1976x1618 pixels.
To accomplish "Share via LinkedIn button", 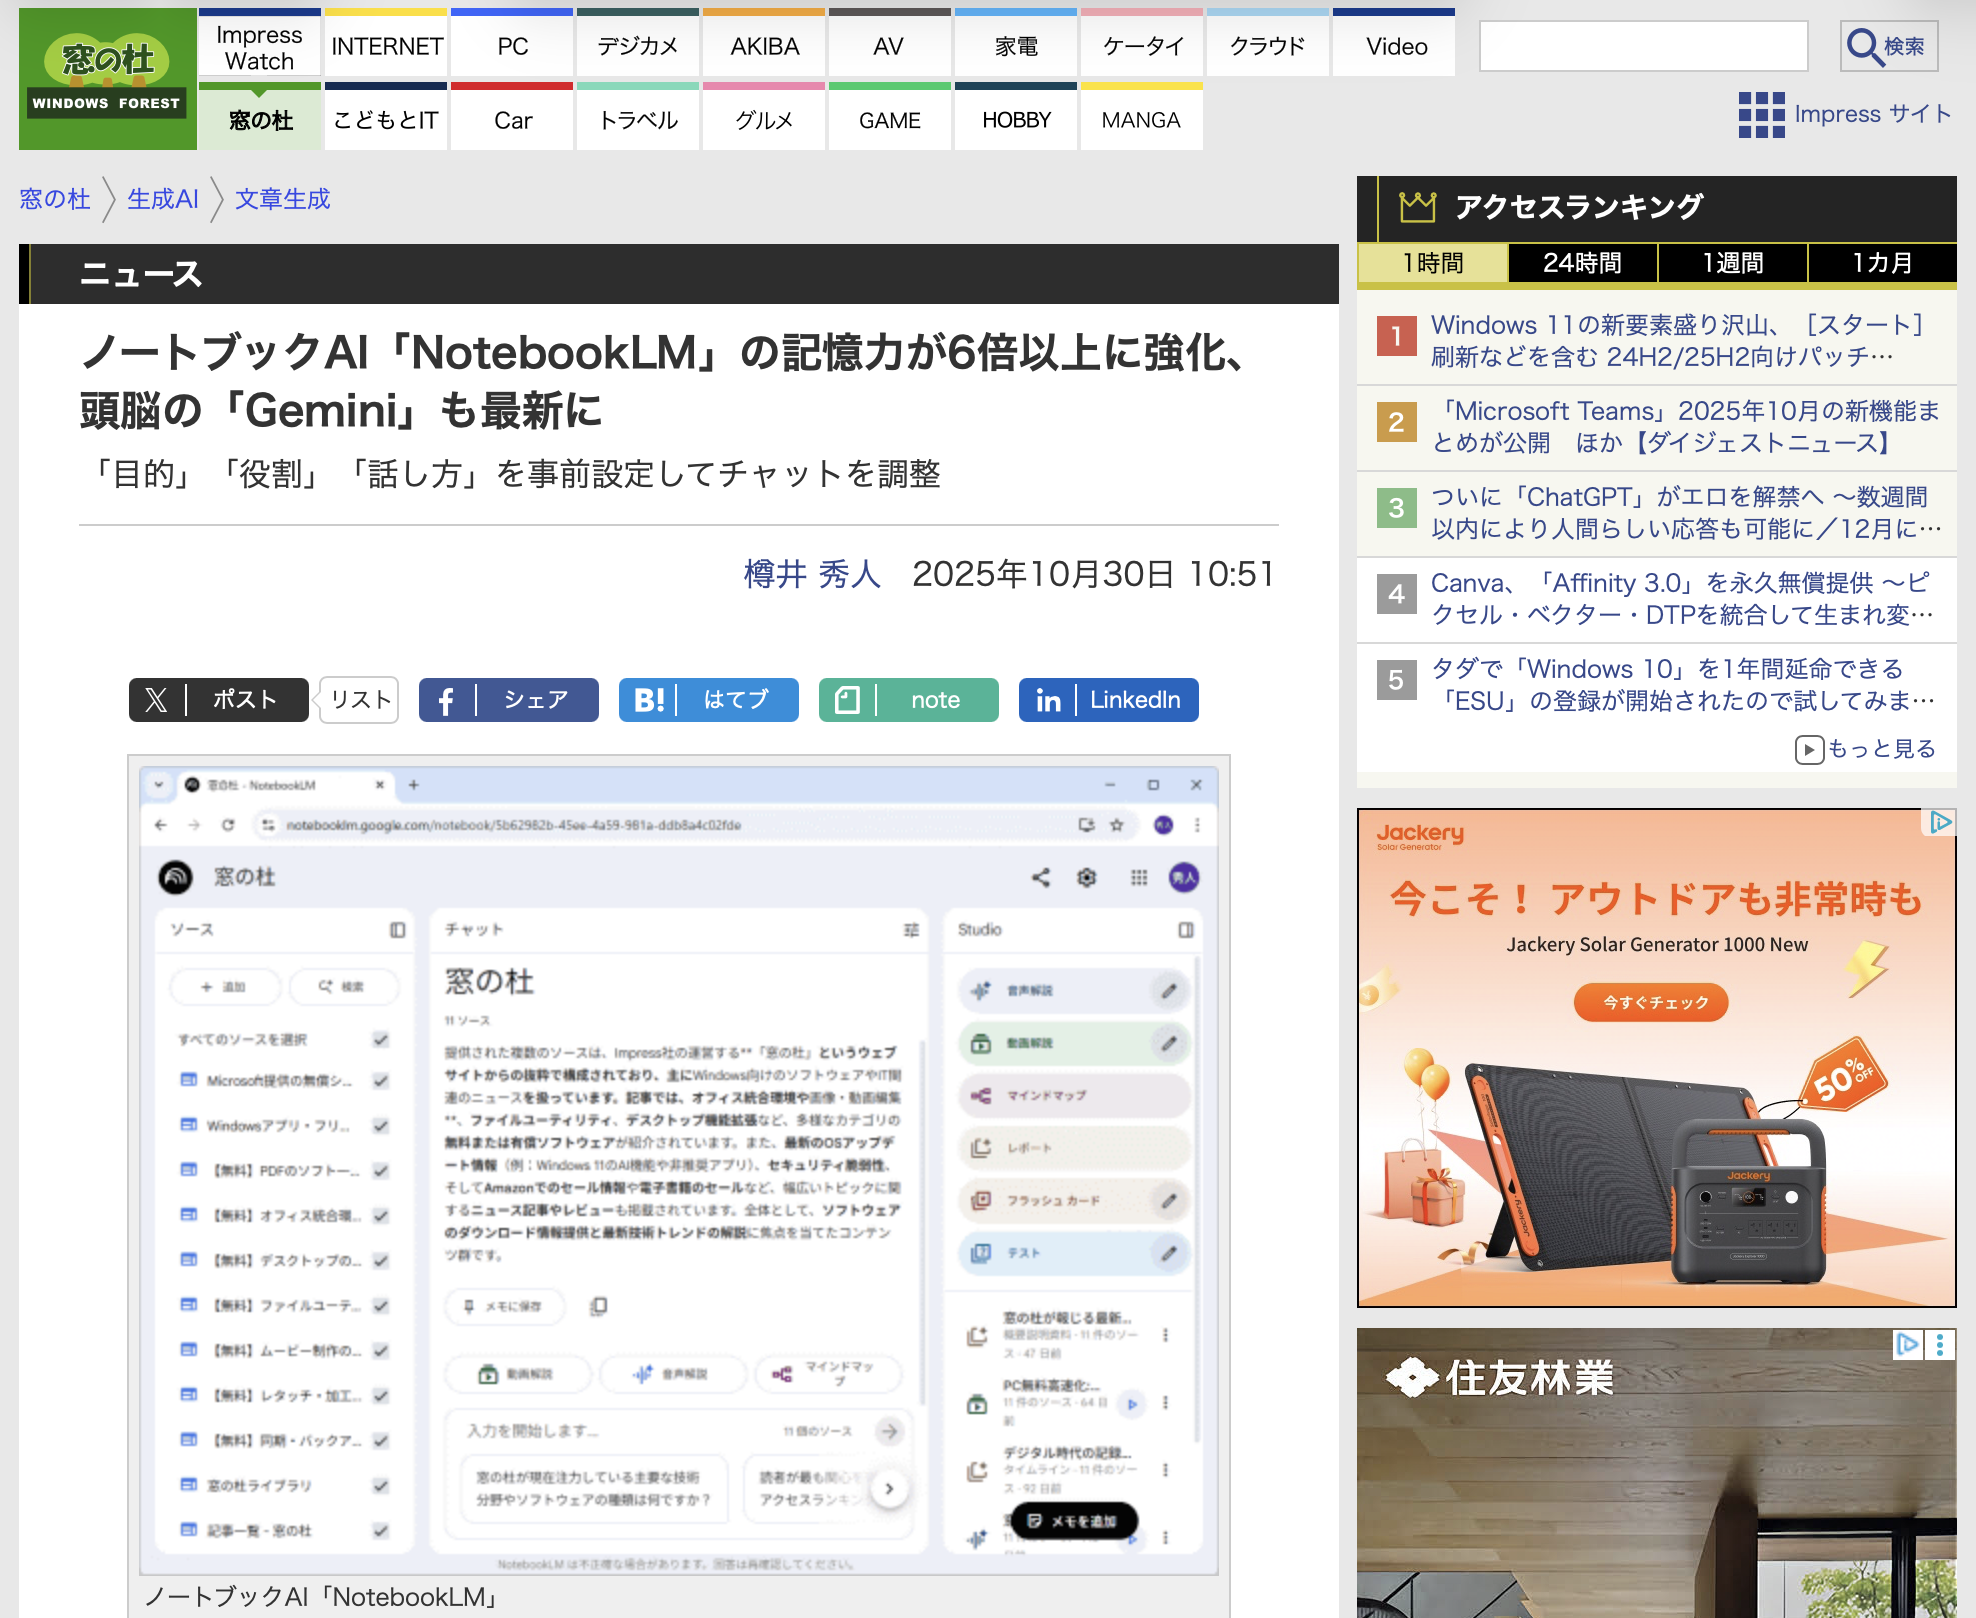I will pyautogui.click(x=1108, y=700).
